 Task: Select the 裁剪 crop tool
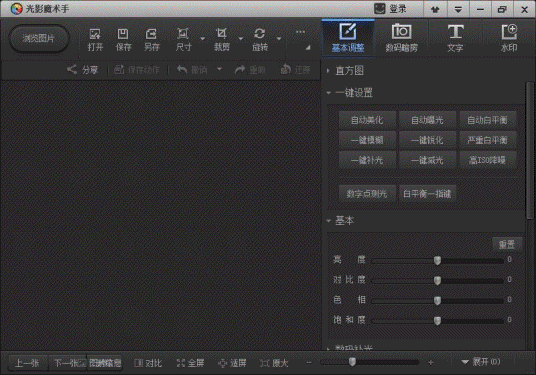[222, 39]
